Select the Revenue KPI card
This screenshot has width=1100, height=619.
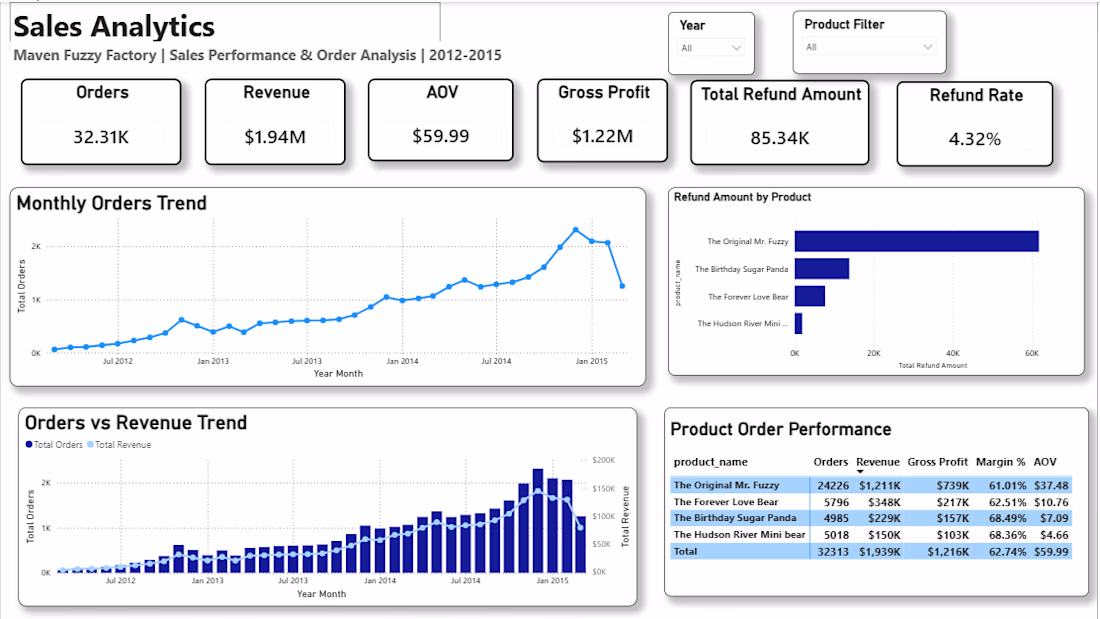pyautogui.click(x=275, y=121)
